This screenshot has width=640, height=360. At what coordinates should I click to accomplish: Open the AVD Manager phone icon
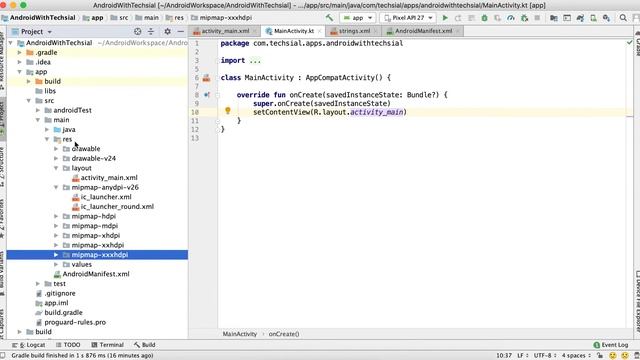click(x=593, y=18)
